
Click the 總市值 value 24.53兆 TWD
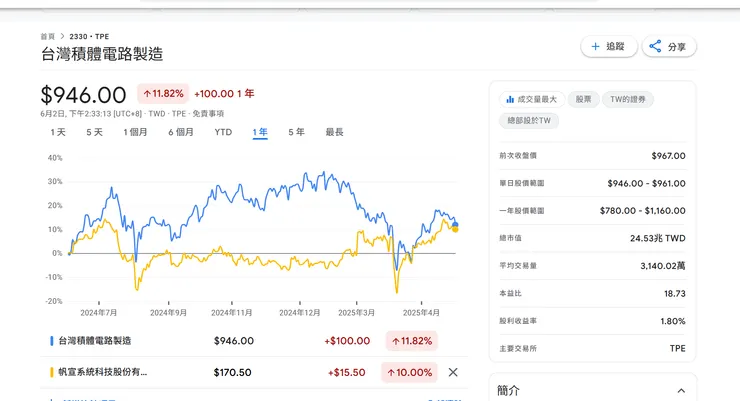click(x=657, y=238)
